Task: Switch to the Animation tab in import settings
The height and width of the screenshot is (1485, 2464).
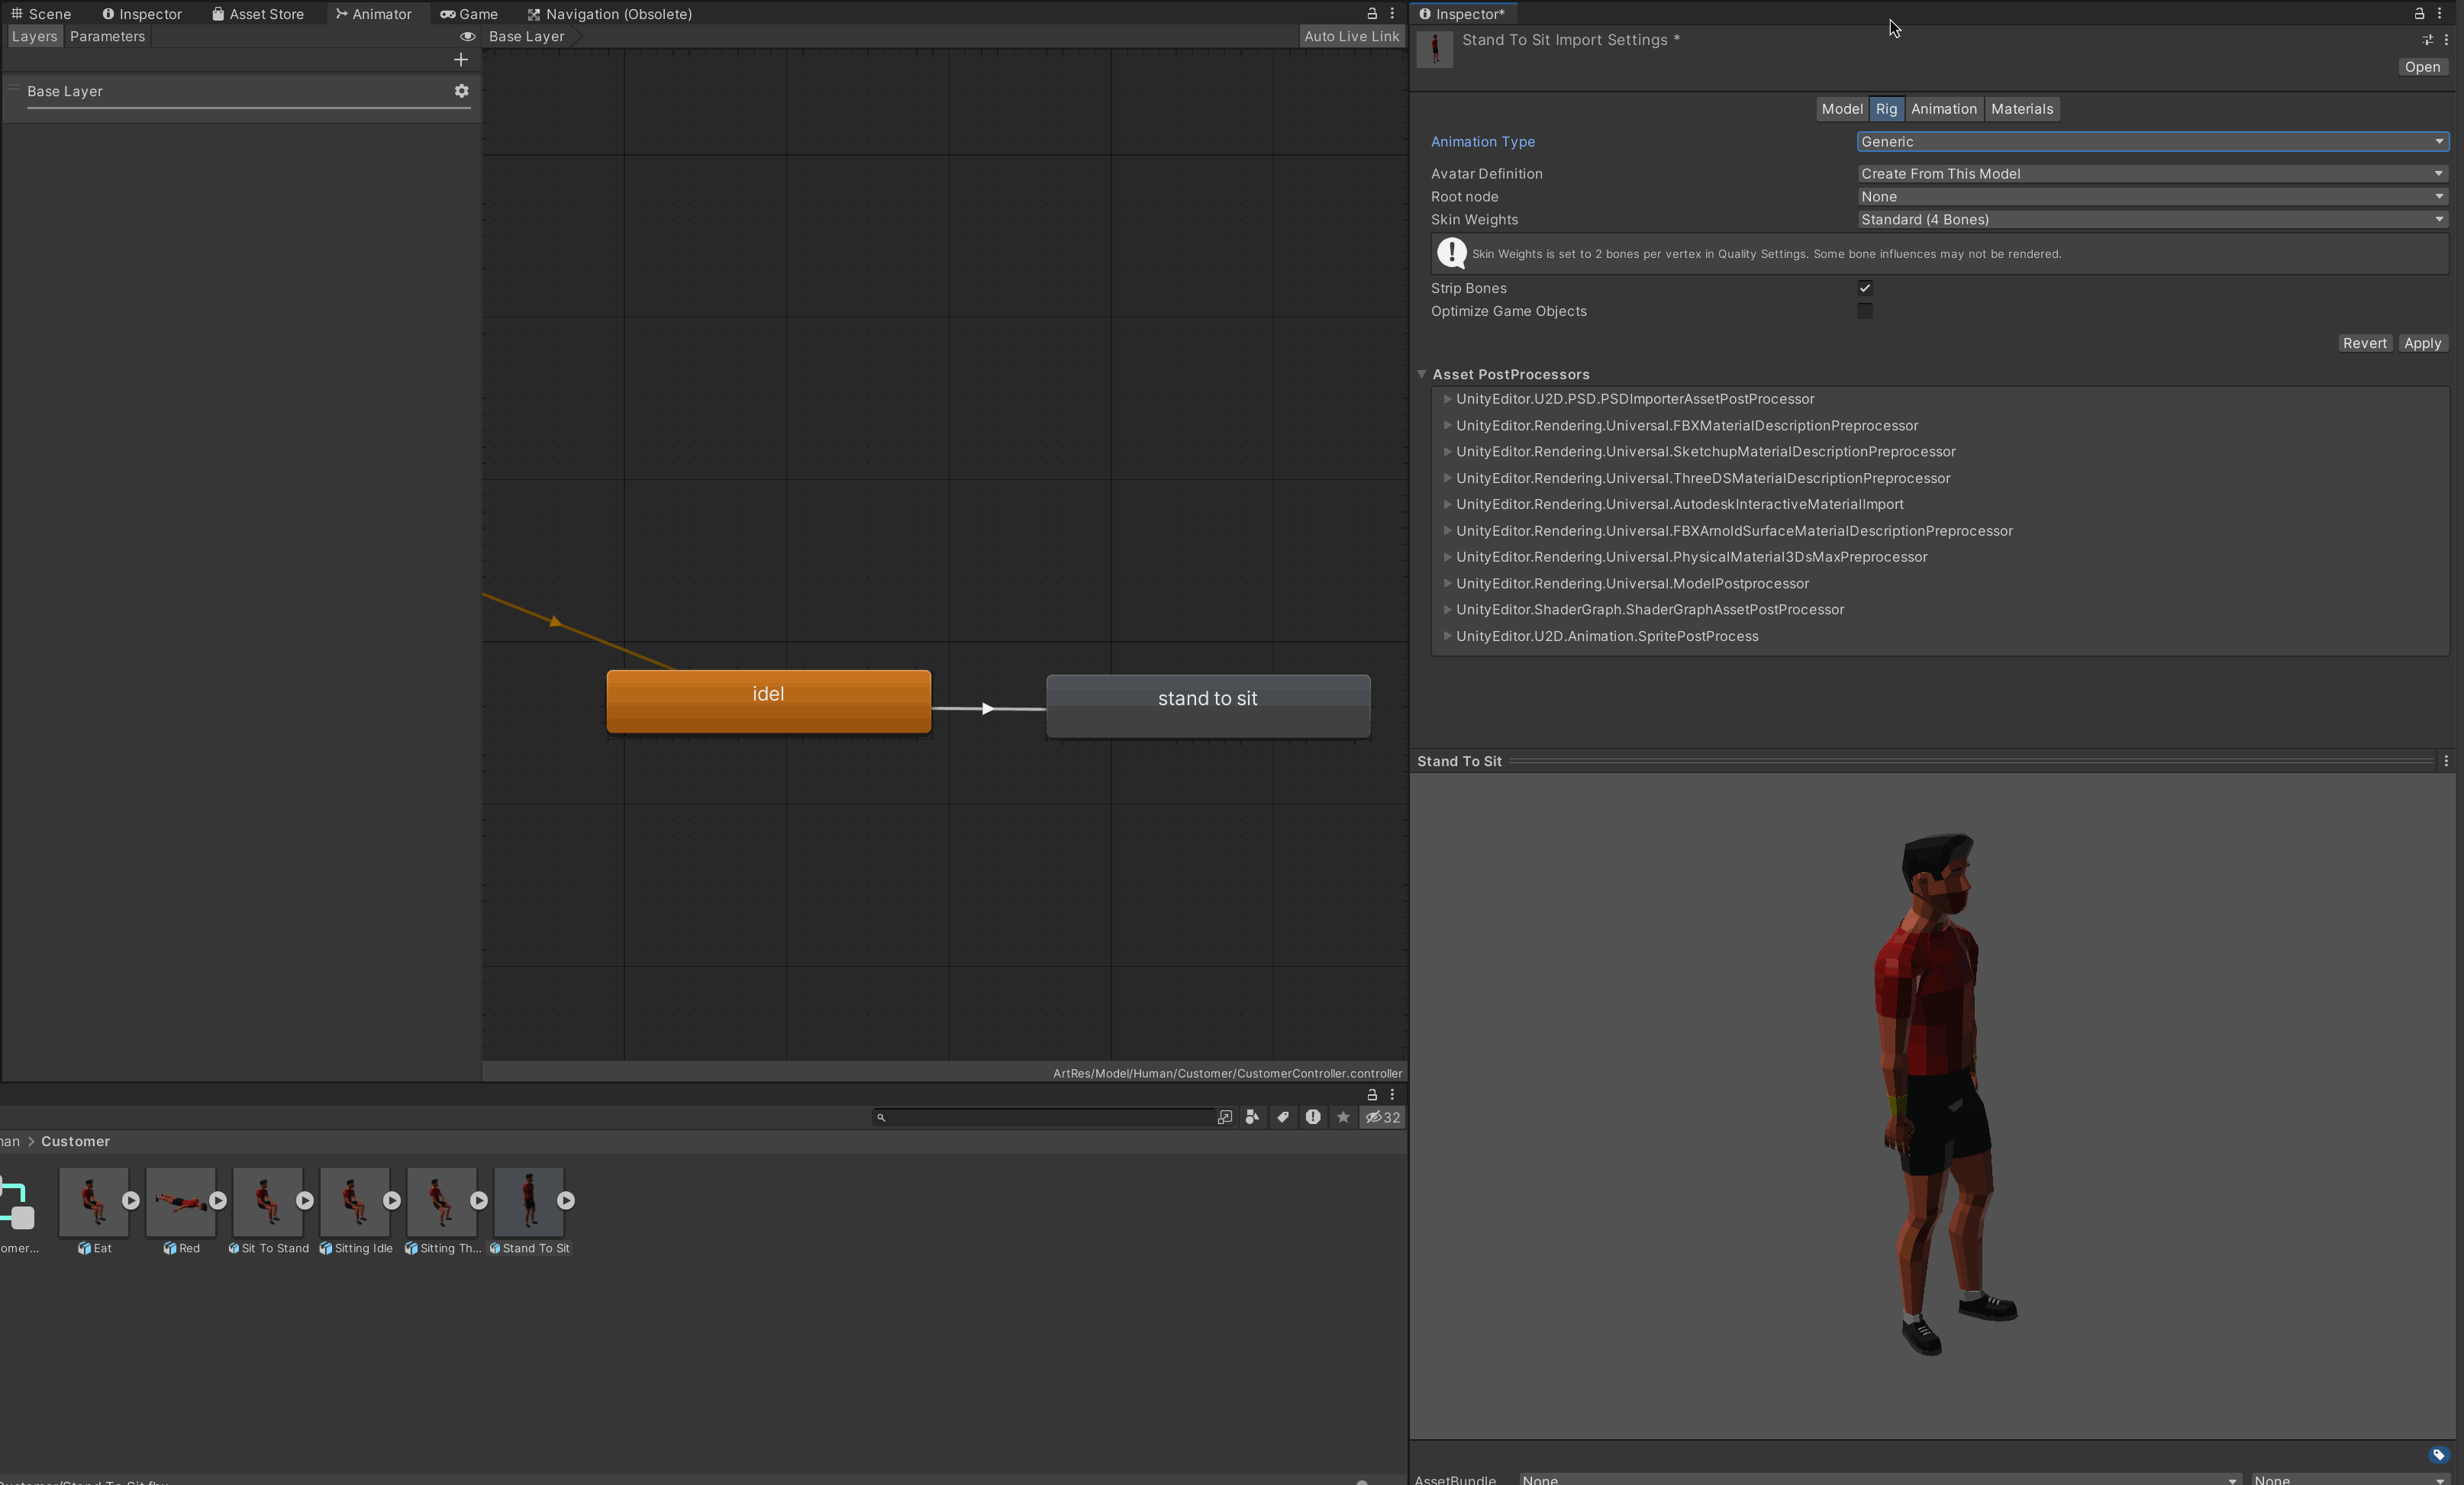Action: [x=1943, y=109]
